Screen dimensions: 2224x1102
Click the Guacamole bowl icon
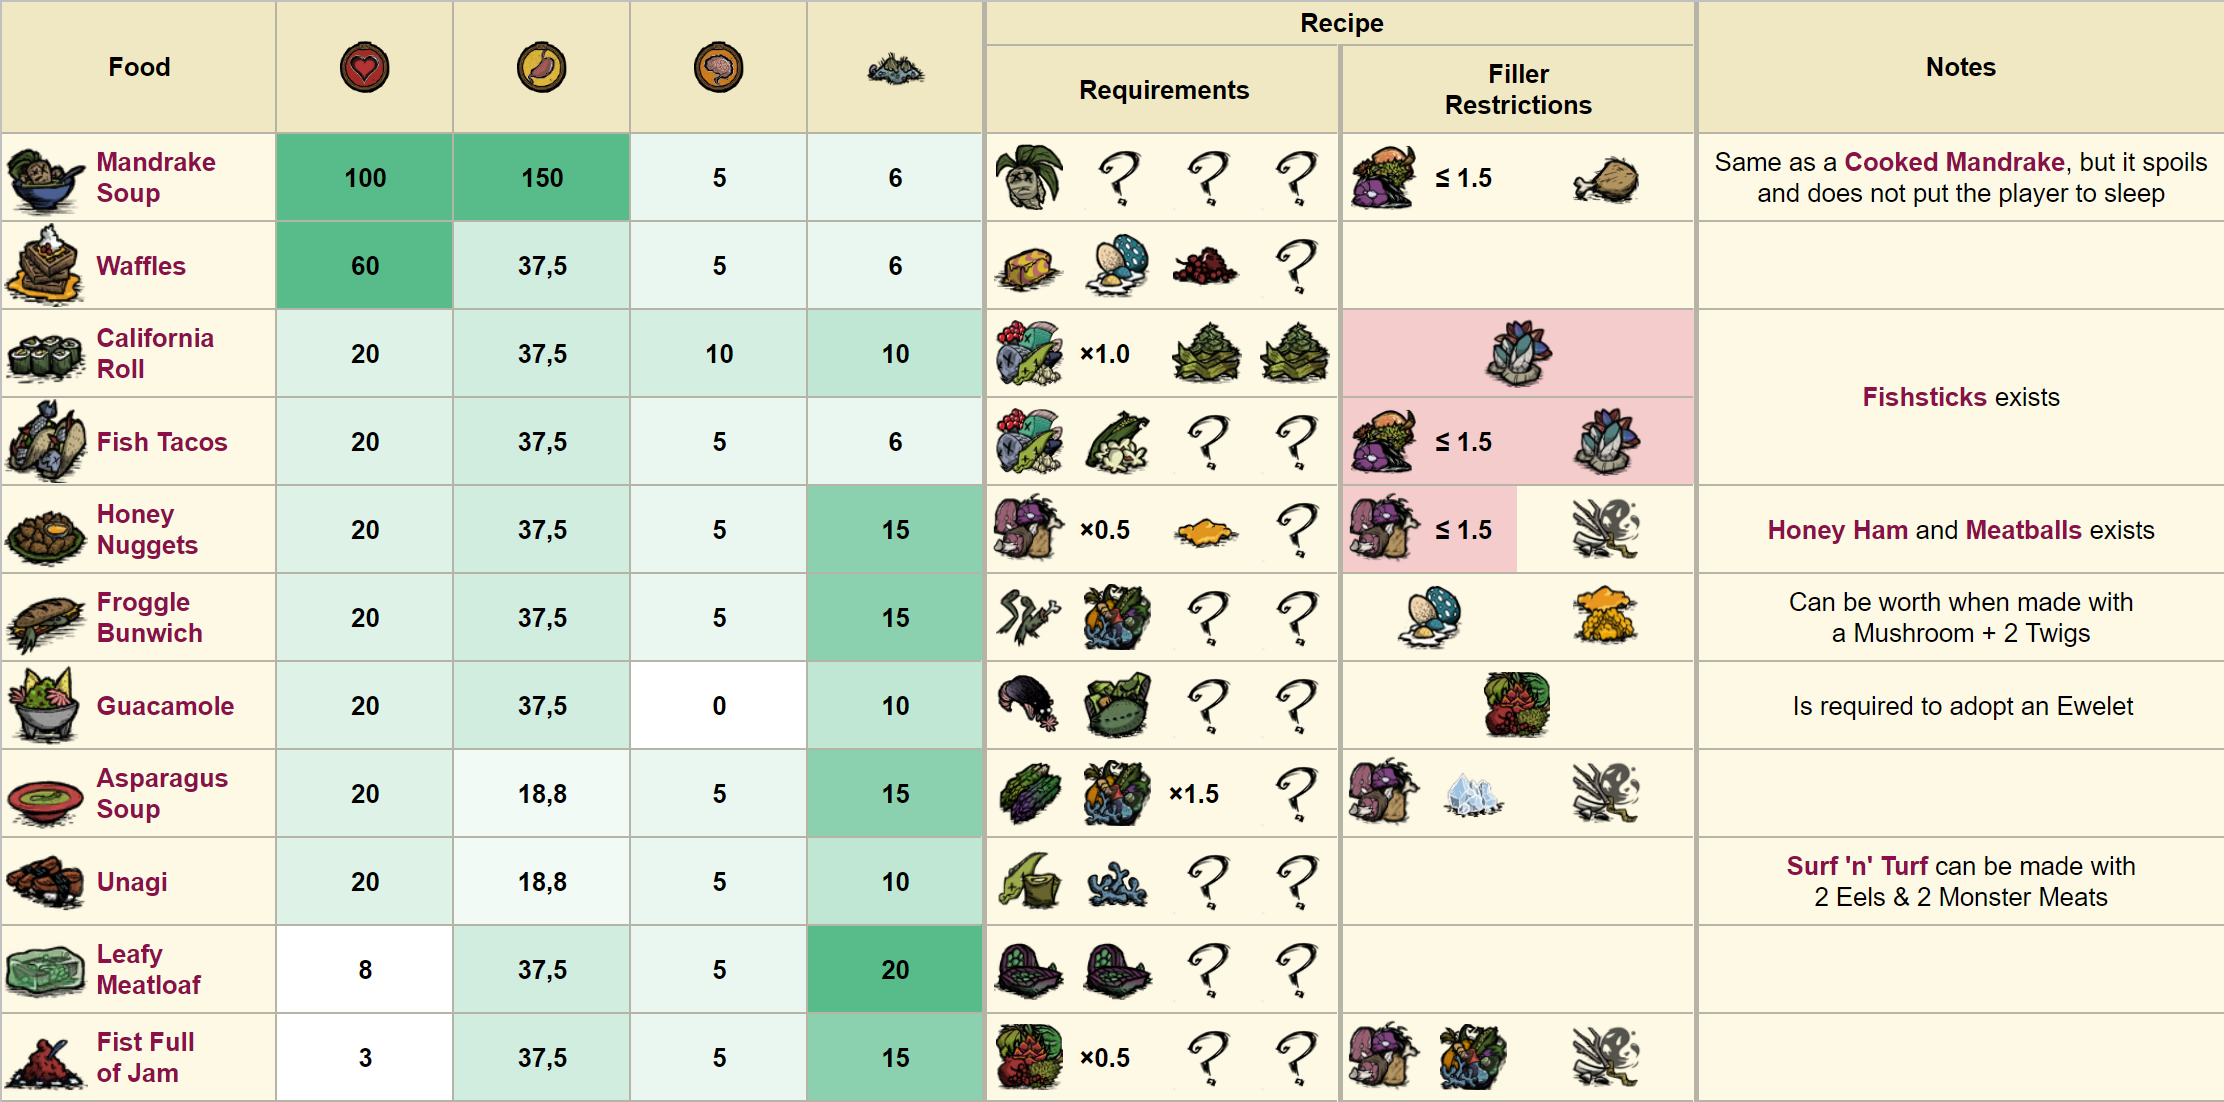44,706
